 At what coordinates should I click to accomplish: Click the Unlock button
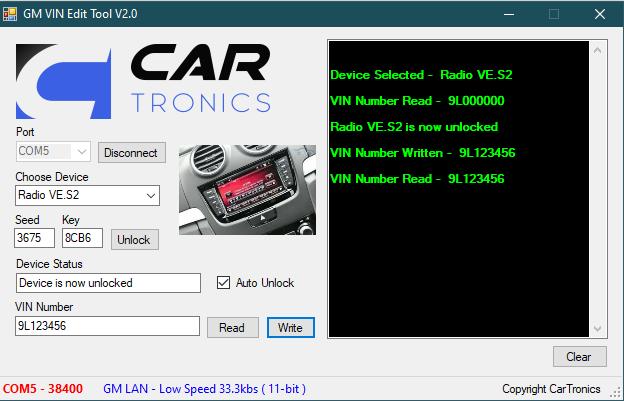(x=135, y=240)
